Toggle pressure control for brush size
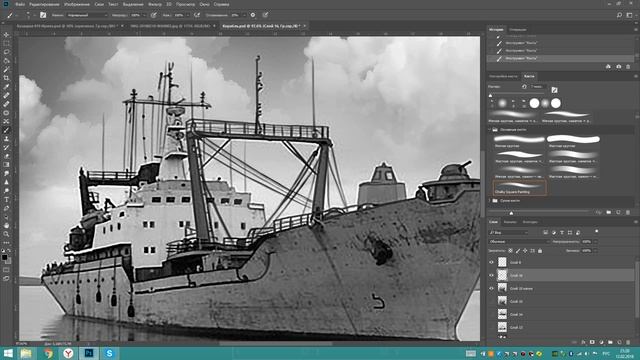The width and height of the screenshot is (640, 360). point(265,15)
